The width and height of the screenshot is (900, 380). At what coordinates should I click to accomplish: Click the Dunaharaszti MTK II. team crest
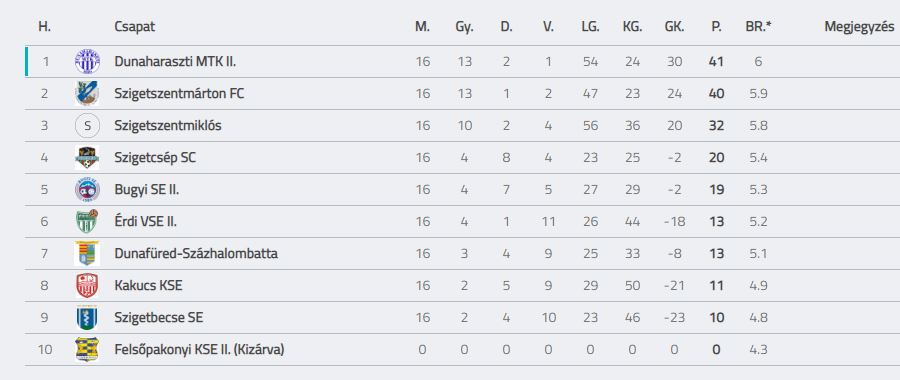(x=87, y=61)
